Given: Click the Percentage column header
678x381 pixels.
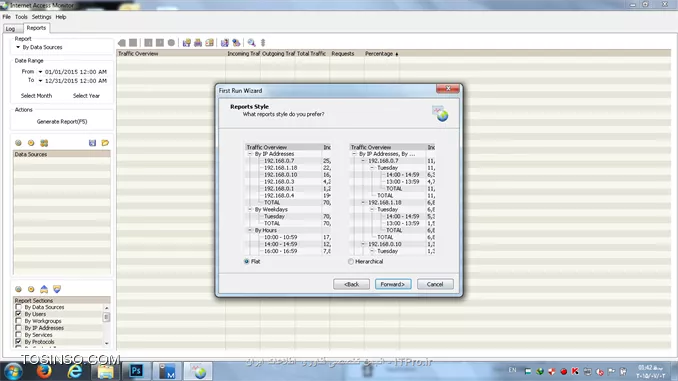Looking at the screenshot, I should 381,54.
